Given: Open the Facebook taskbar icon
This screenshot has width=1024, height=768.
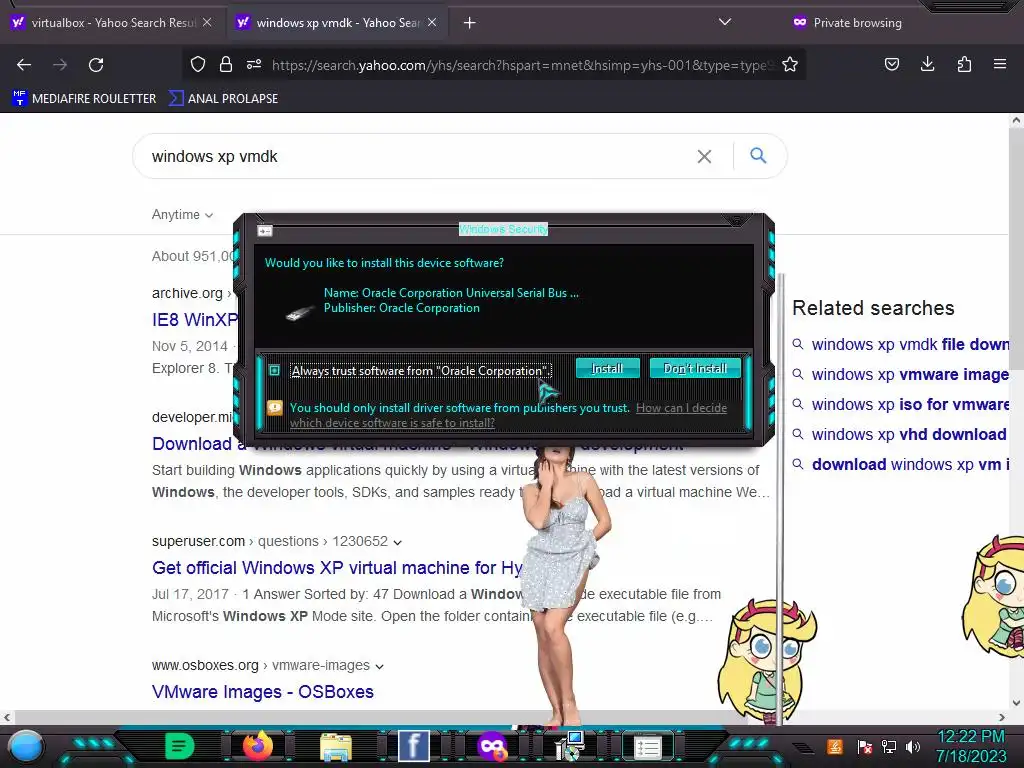Looking at the screenshot, I should pos(414,746).
